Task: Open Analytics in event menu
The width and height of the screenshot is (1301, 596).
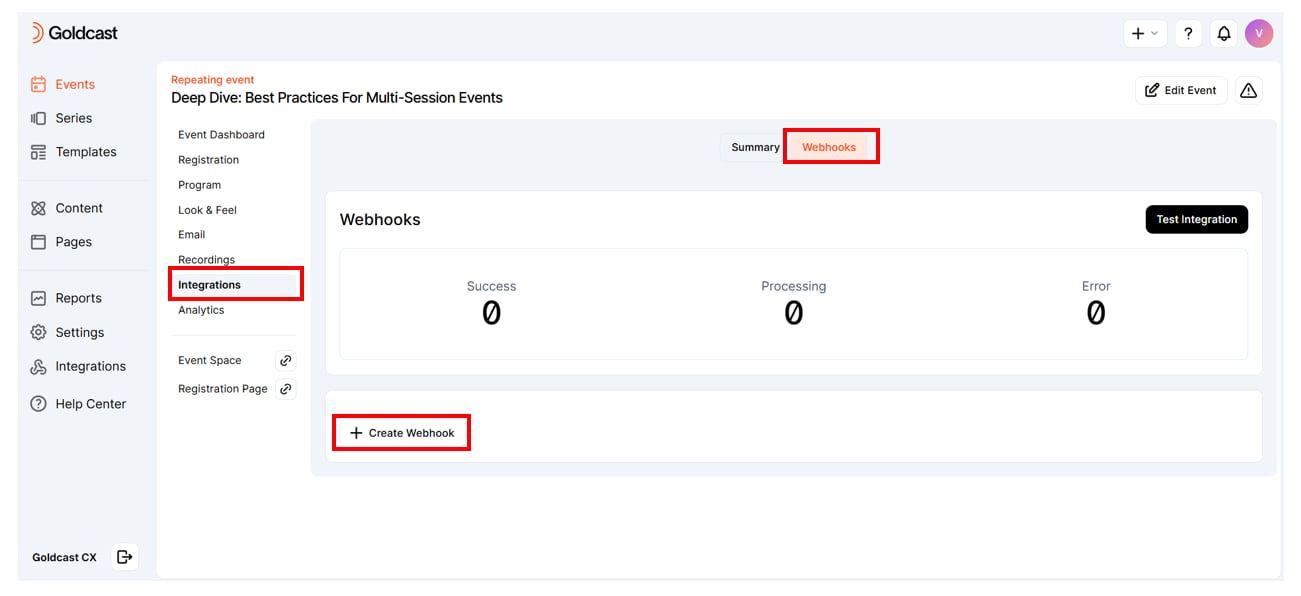Action: pyautogui.click(x=201, y=310)
